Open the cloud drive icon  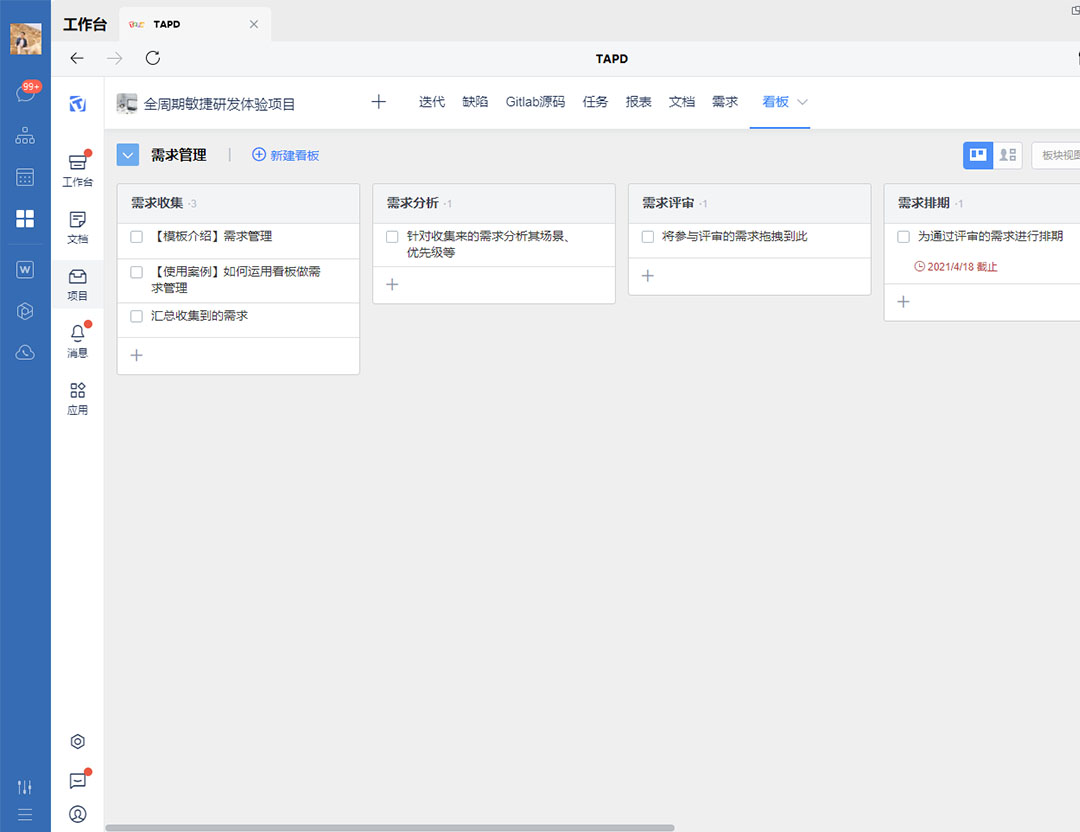tap(25, 353)
